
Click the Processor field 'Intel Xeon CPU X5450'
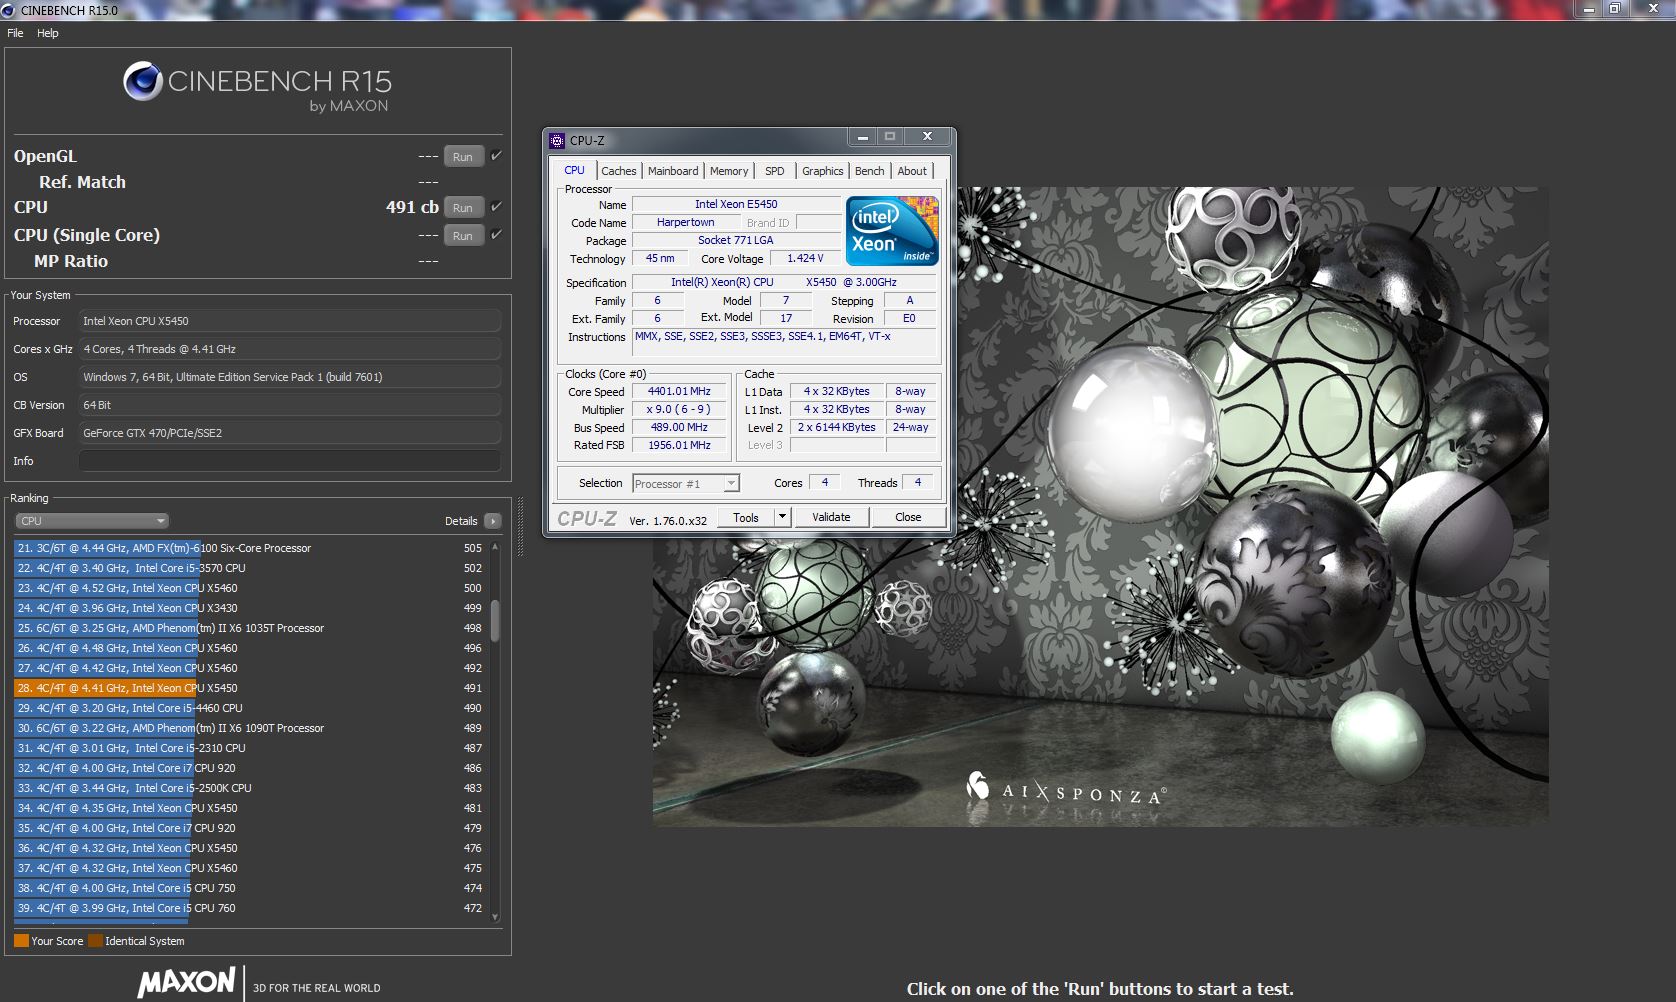click(289, 321)
